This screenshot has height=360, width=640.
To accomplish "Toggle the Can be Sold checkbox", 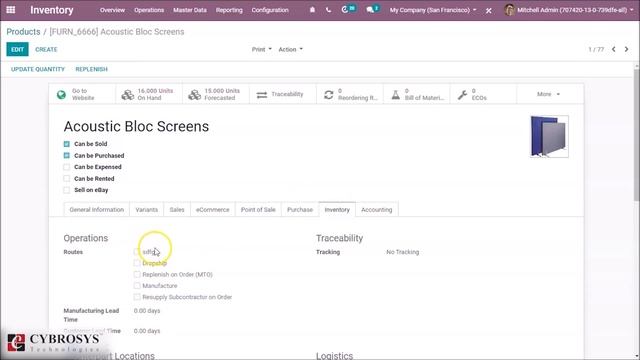I will tap(67, 144).
